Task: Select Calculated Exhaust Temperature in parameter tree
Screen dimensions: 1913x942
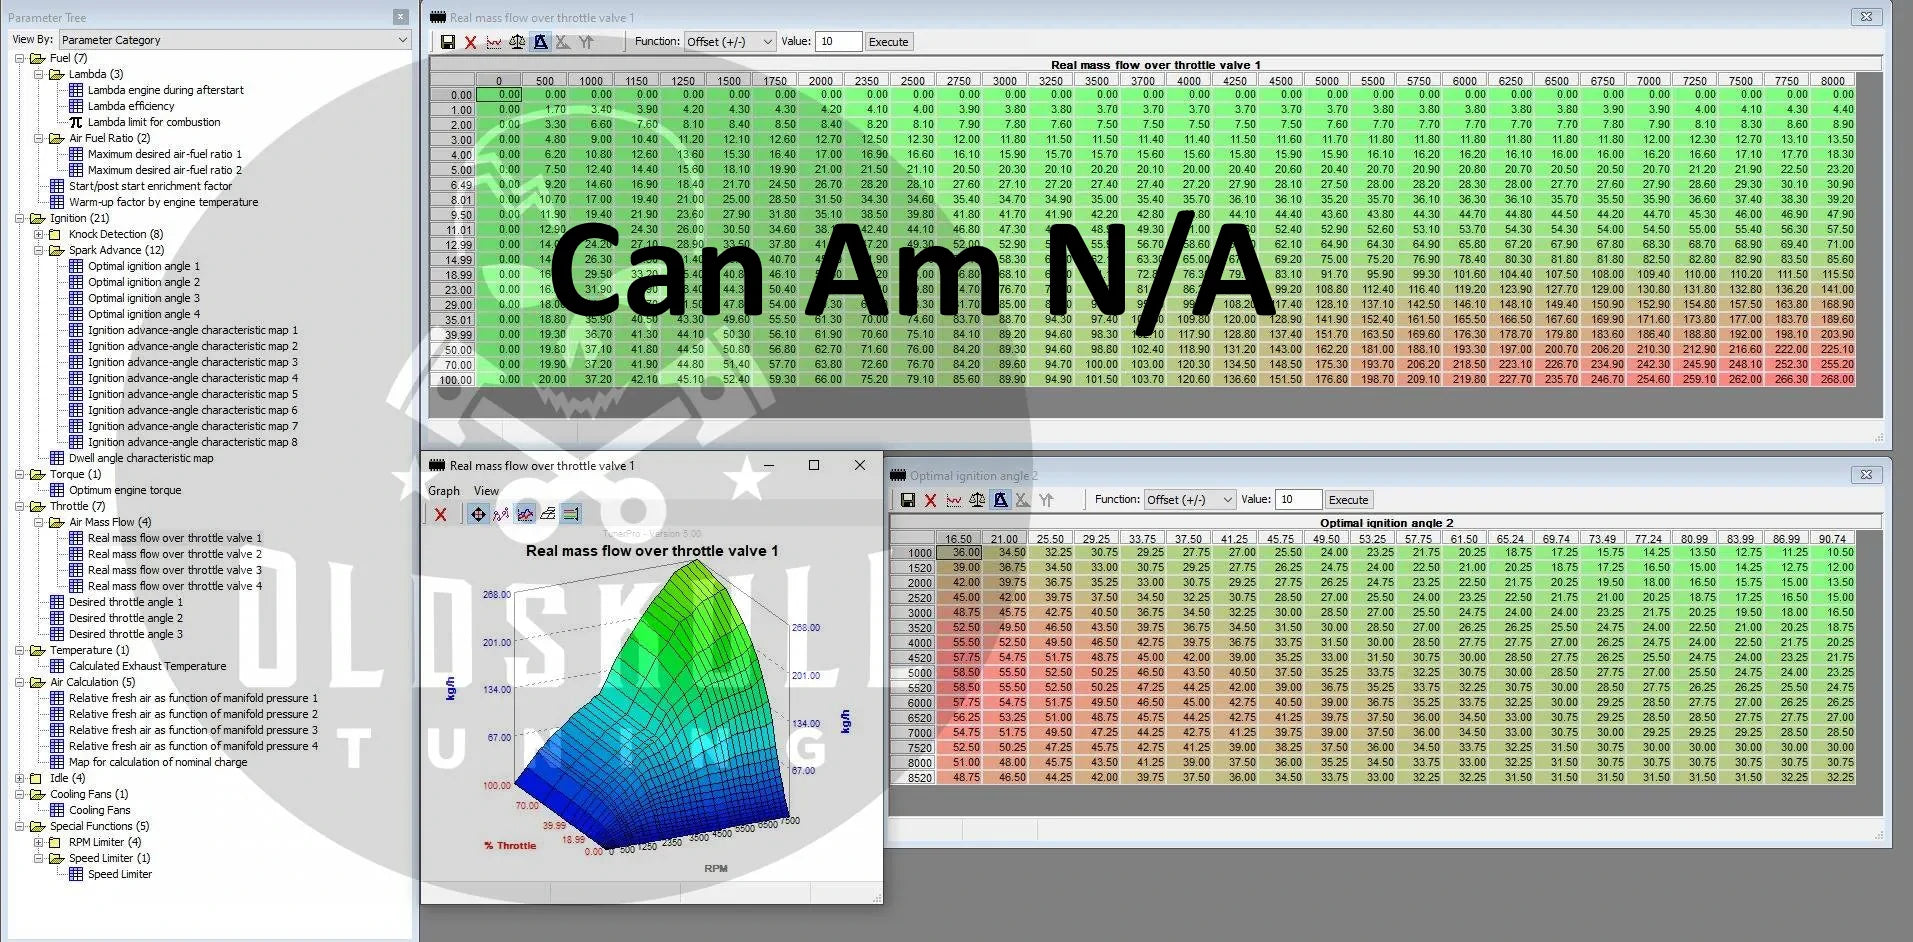Action: point(147,666)
